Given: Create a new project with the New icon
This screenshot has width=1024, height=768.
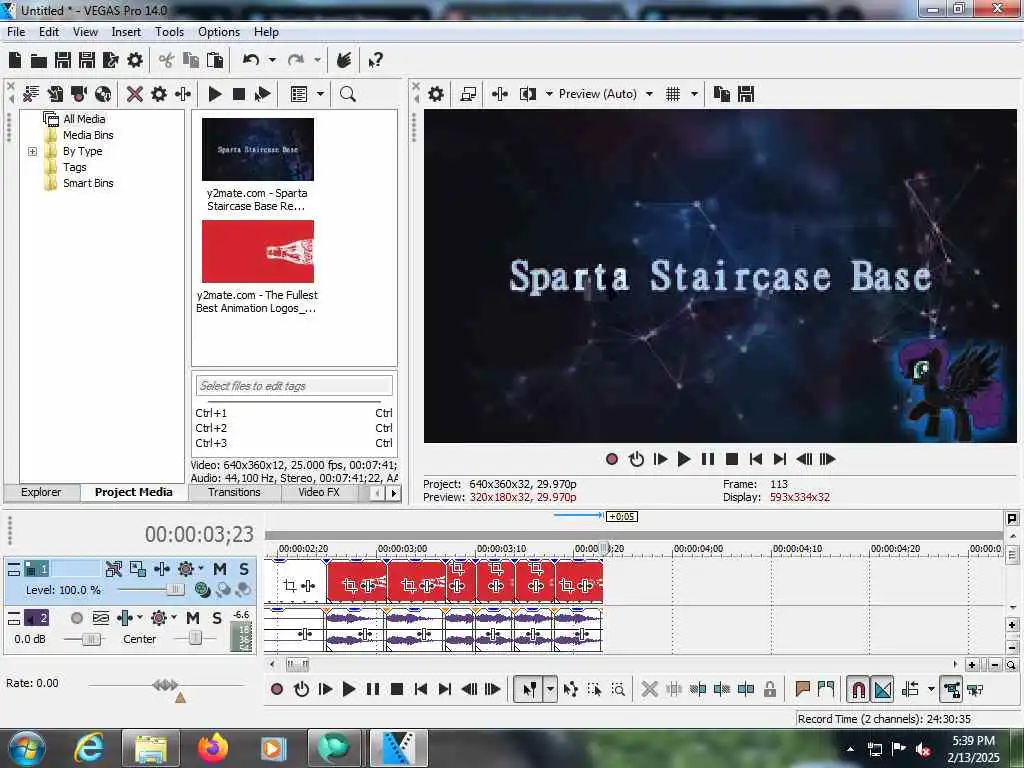Looking at the screenshot, I should pos(15,61).
